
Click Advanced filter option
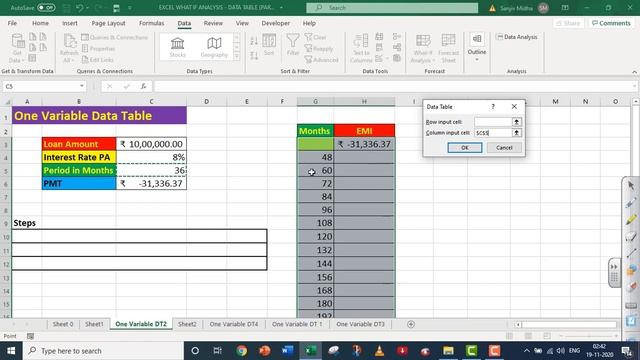point(322,60)
